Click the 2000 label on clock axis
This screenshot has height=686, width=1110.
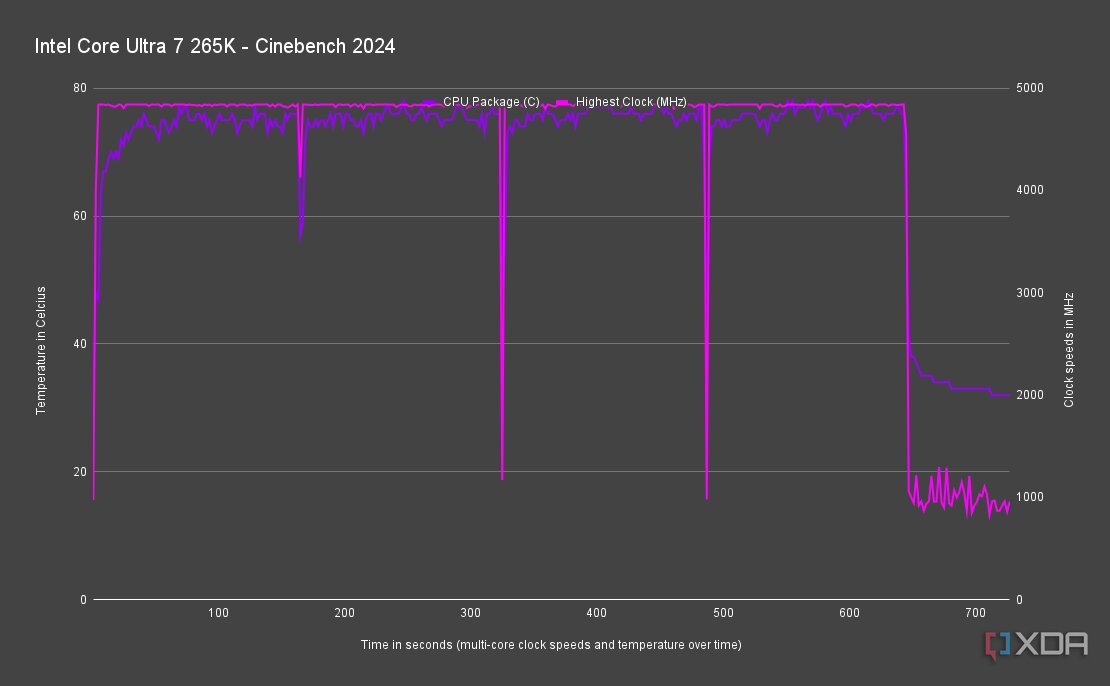click(x=1029, y=394)
